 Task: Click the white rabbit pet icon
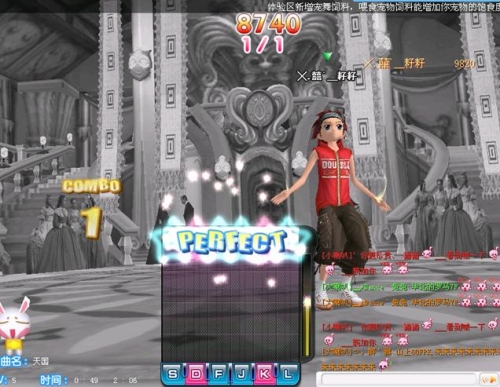pos(15,325)
